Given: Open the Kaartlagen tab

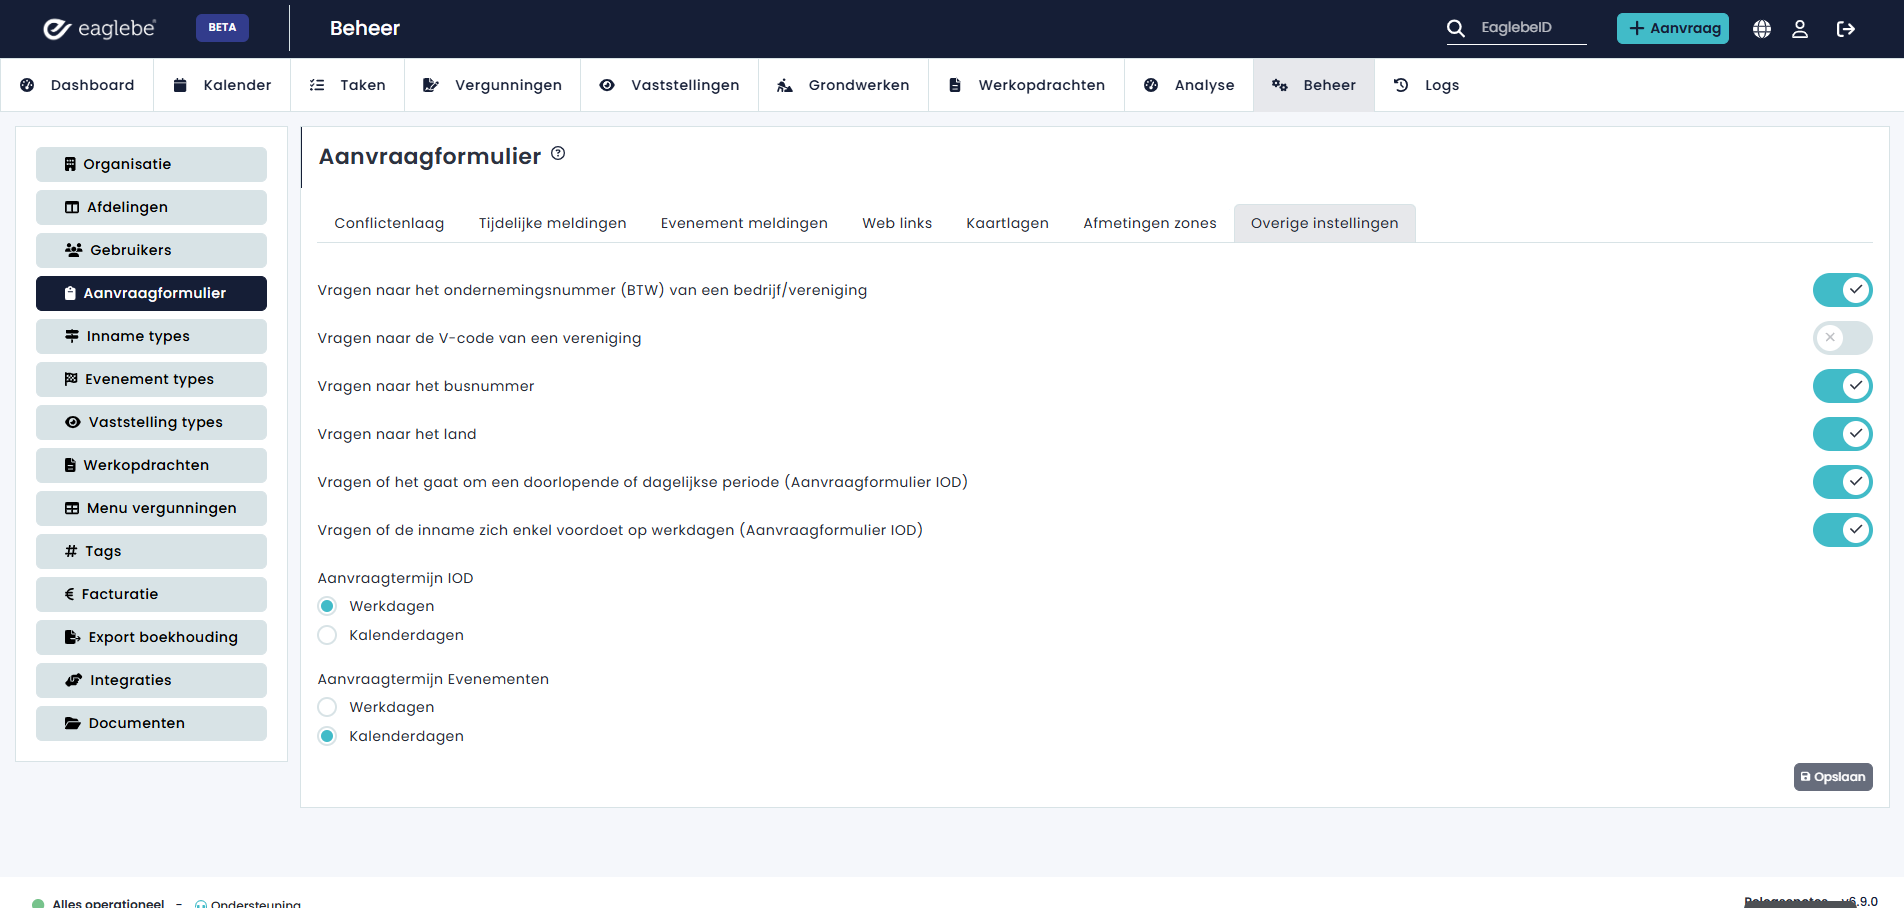Looking at the screenshot, I should coord(1007,223).
